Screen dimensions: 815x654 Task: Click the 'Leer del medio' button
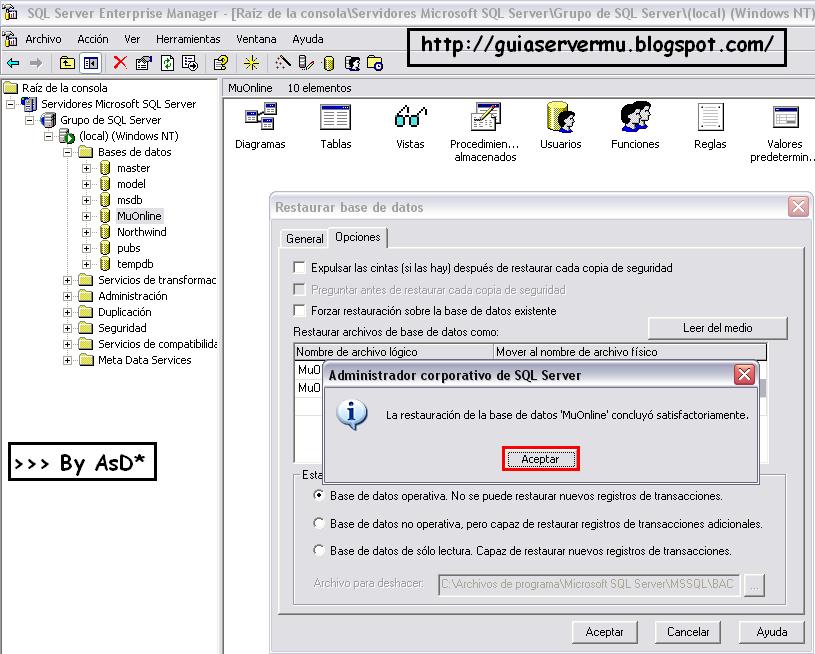718,328
